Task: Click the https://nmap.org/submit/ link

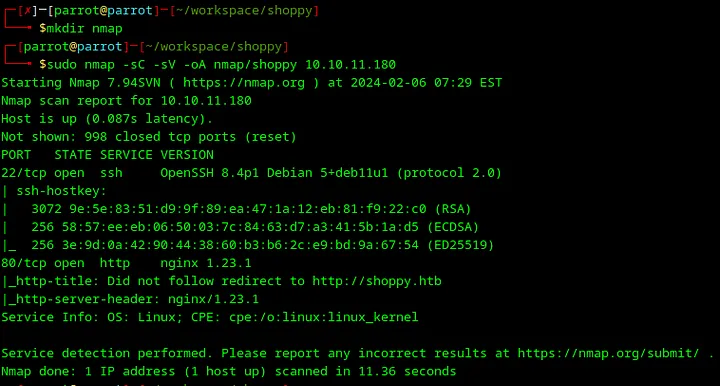Action: [x=608, y=353]
